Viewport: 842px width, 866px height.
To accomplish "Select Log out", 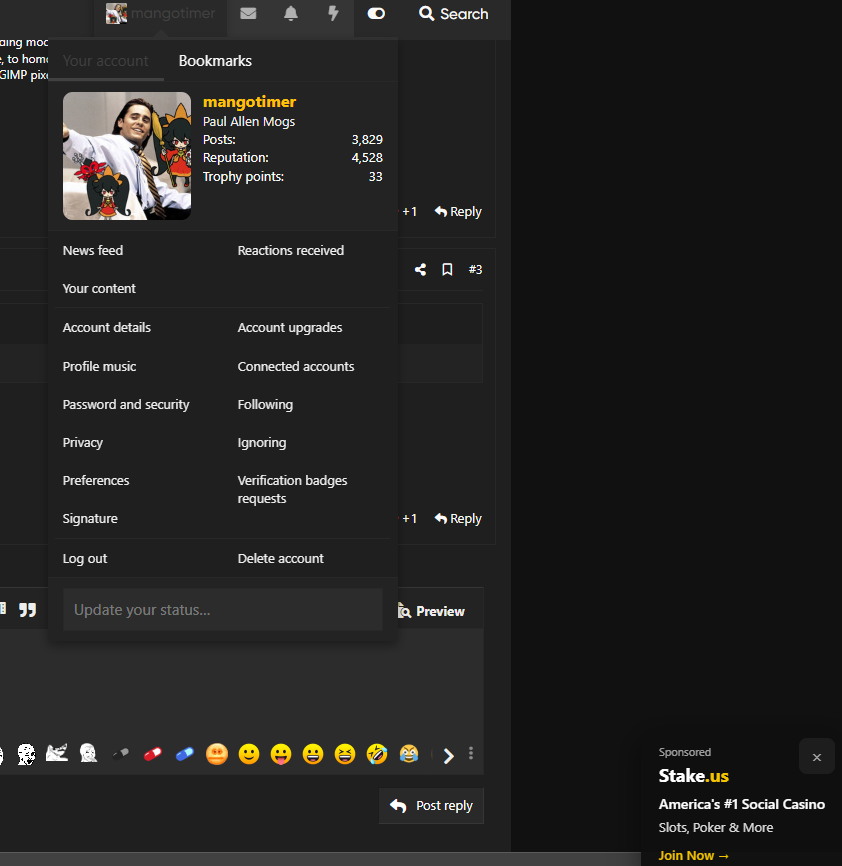I will pos(85,558).
